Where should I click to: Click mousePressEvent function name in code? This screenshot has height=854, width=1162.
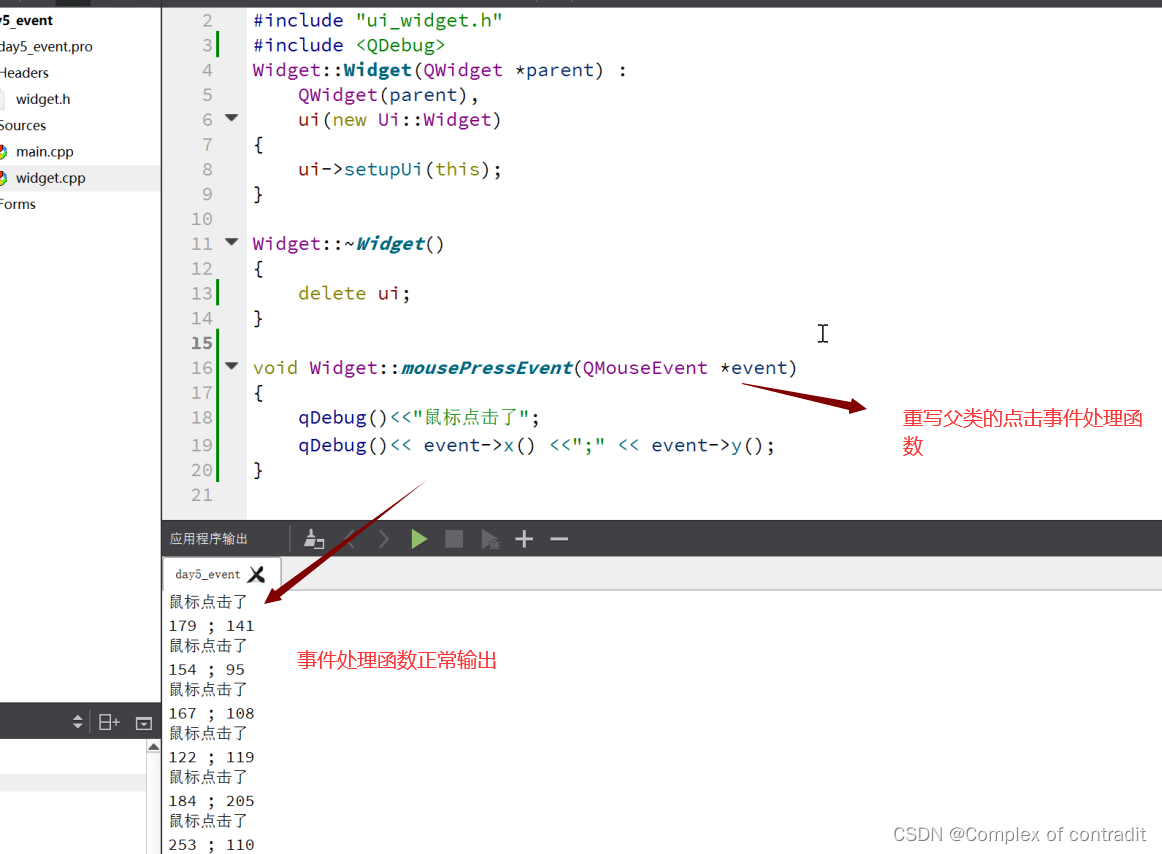click(486, 368)
